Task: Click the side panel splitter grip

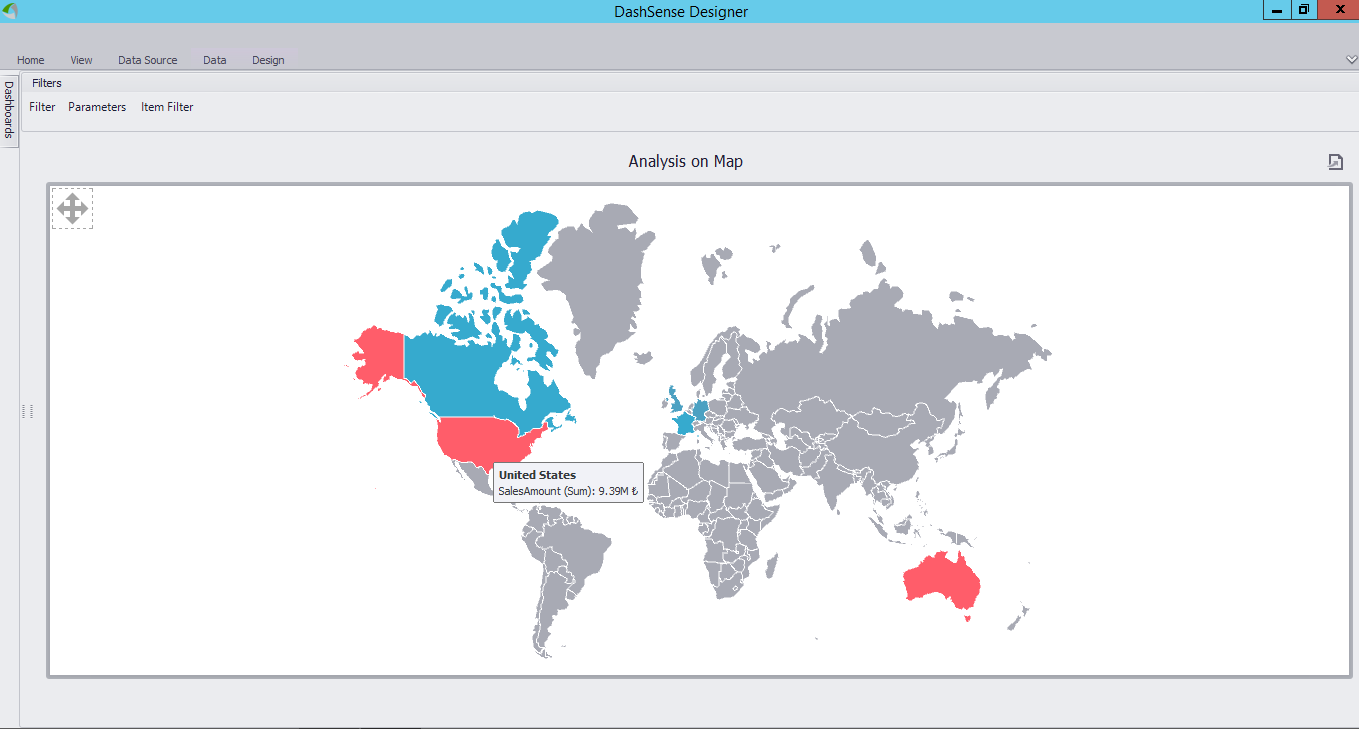Action: tap(28, 412)
